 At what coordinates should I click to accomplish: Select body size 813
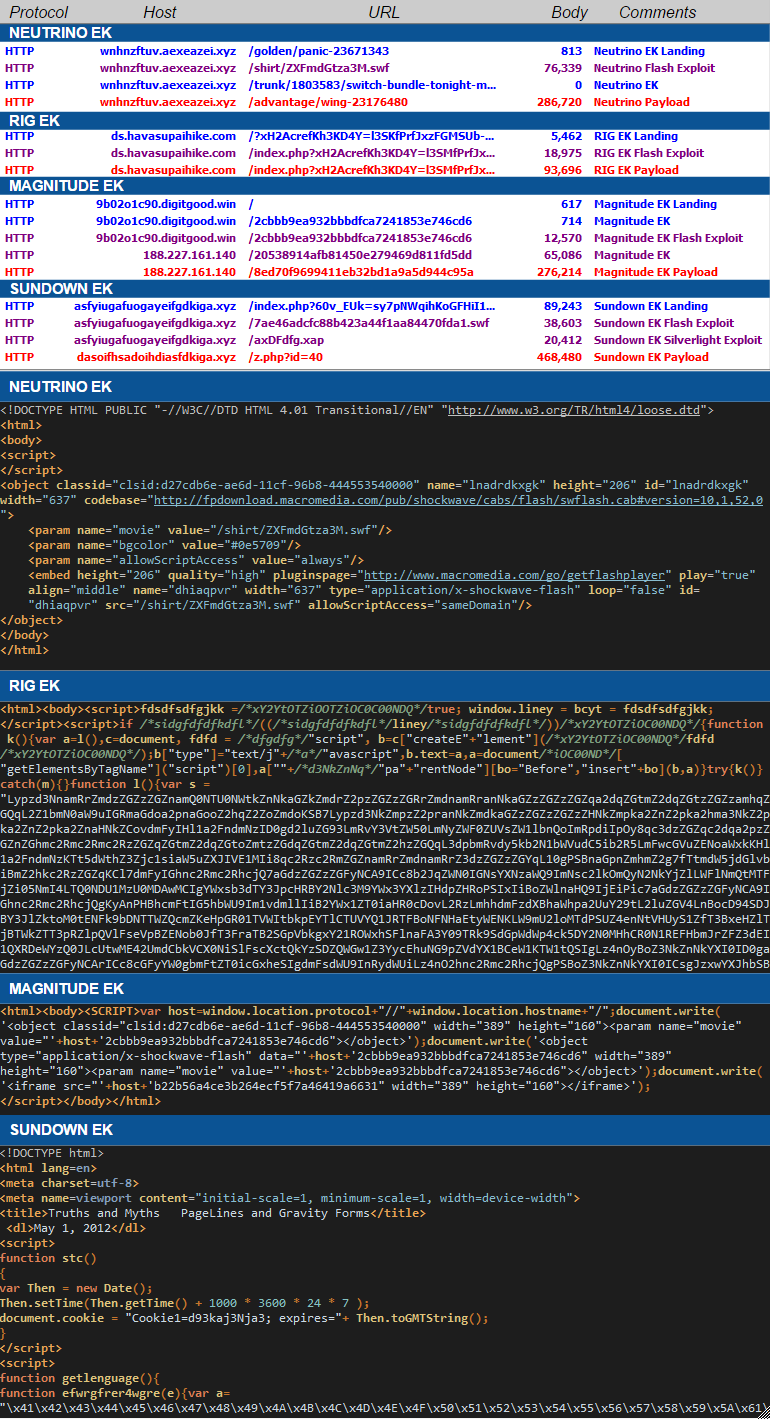pos(571,51)
